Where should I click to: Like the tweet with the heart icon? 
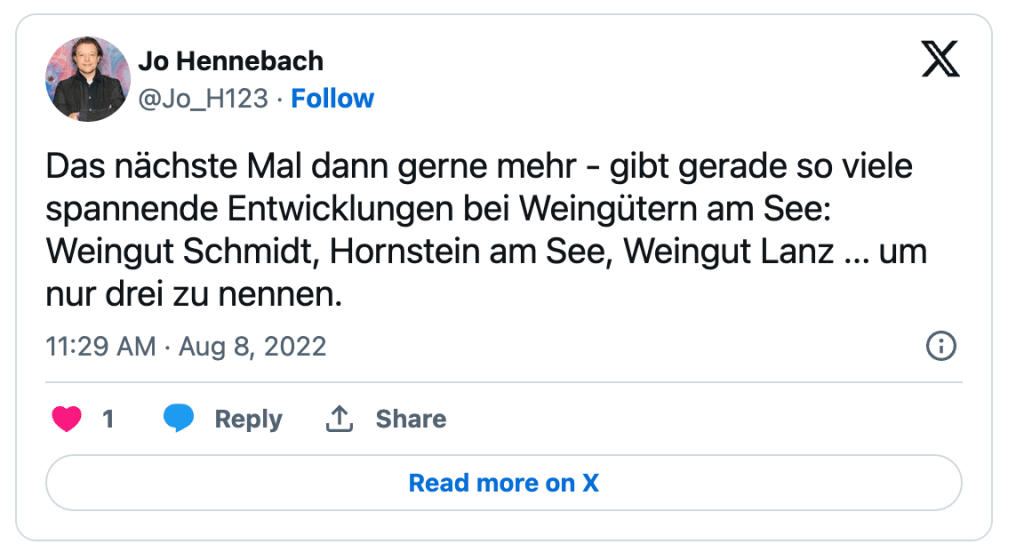67,419
